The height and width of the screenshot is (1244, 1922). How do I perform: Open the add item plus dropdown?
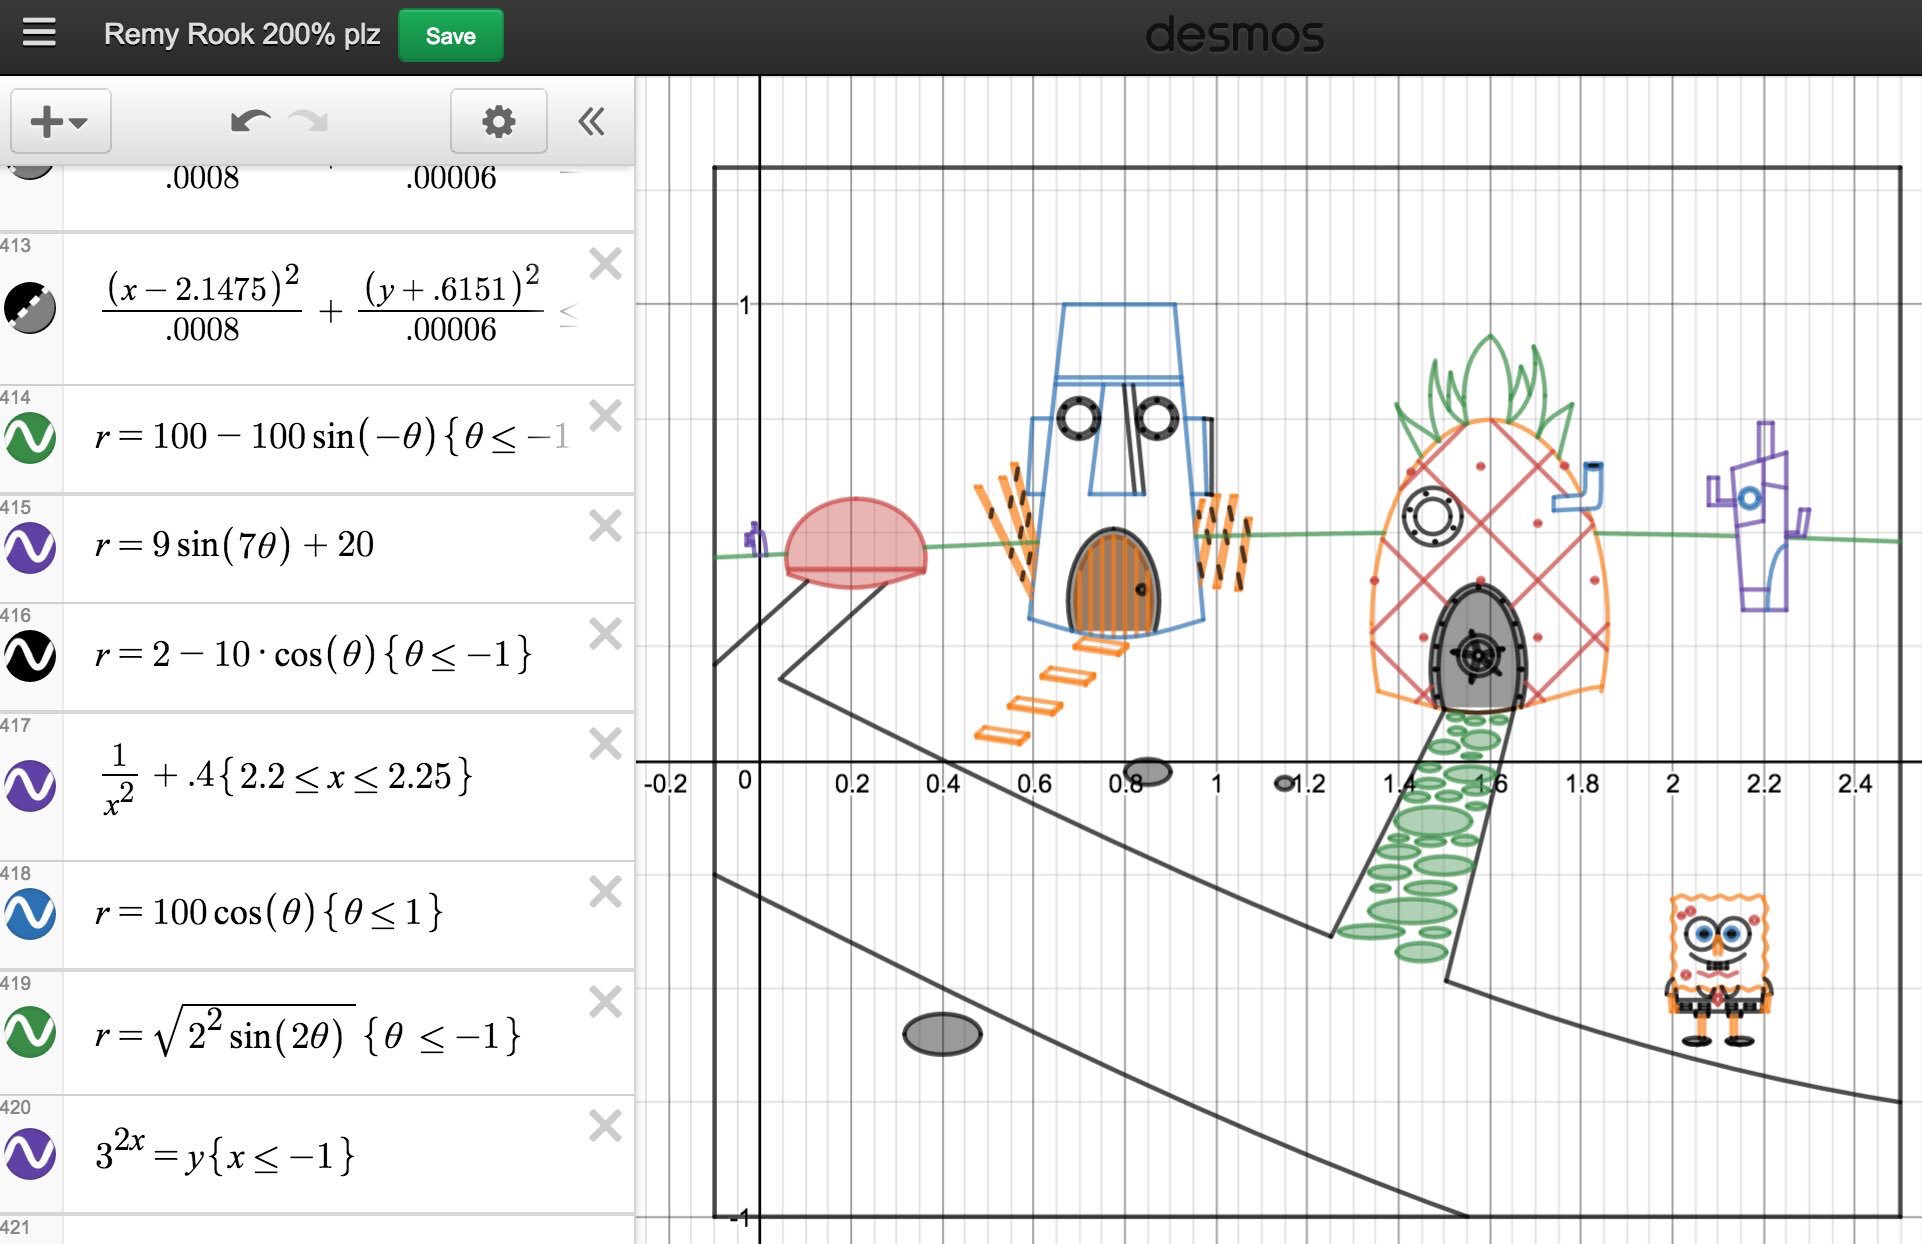pyautogui.click(x=60, y=122)
